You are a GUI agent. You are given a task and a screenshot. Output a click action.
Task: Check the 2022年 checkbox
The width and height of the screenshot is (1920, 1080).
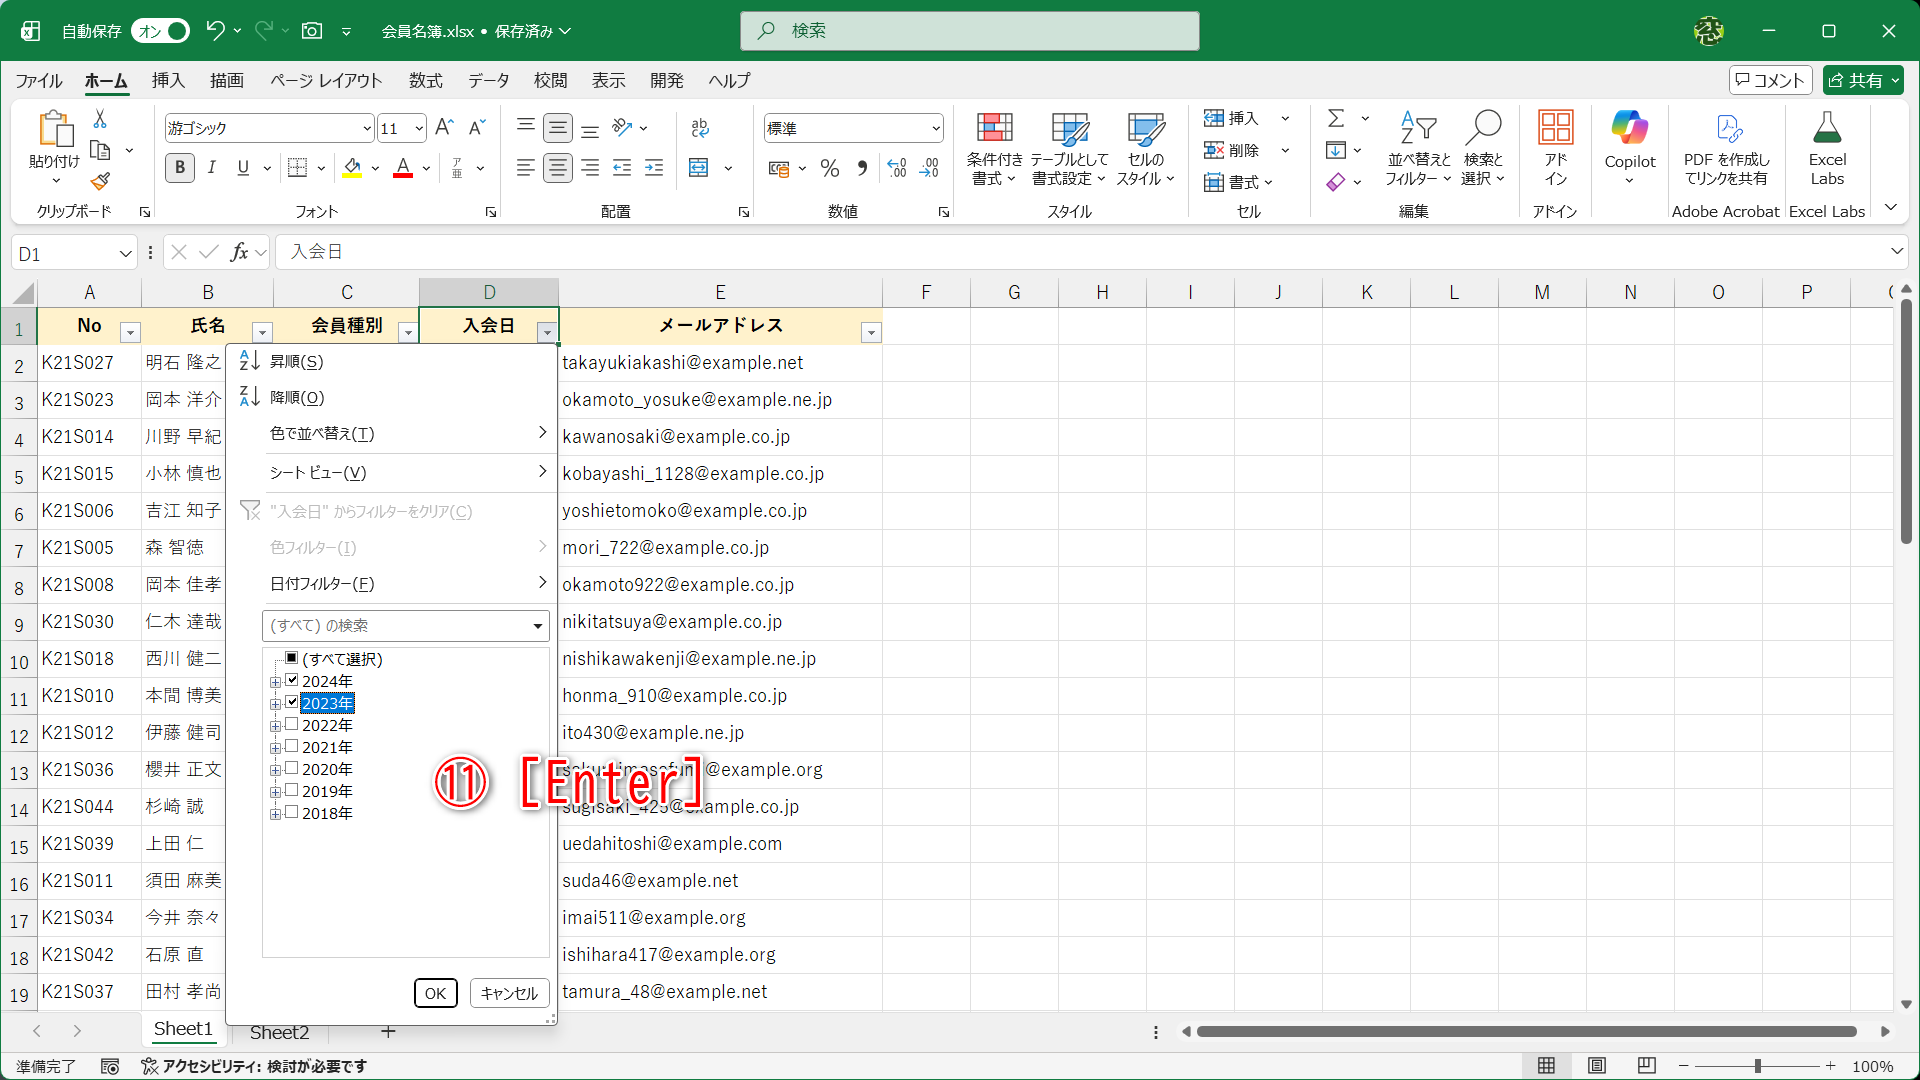pyautogui.click(x=292, y=725)
